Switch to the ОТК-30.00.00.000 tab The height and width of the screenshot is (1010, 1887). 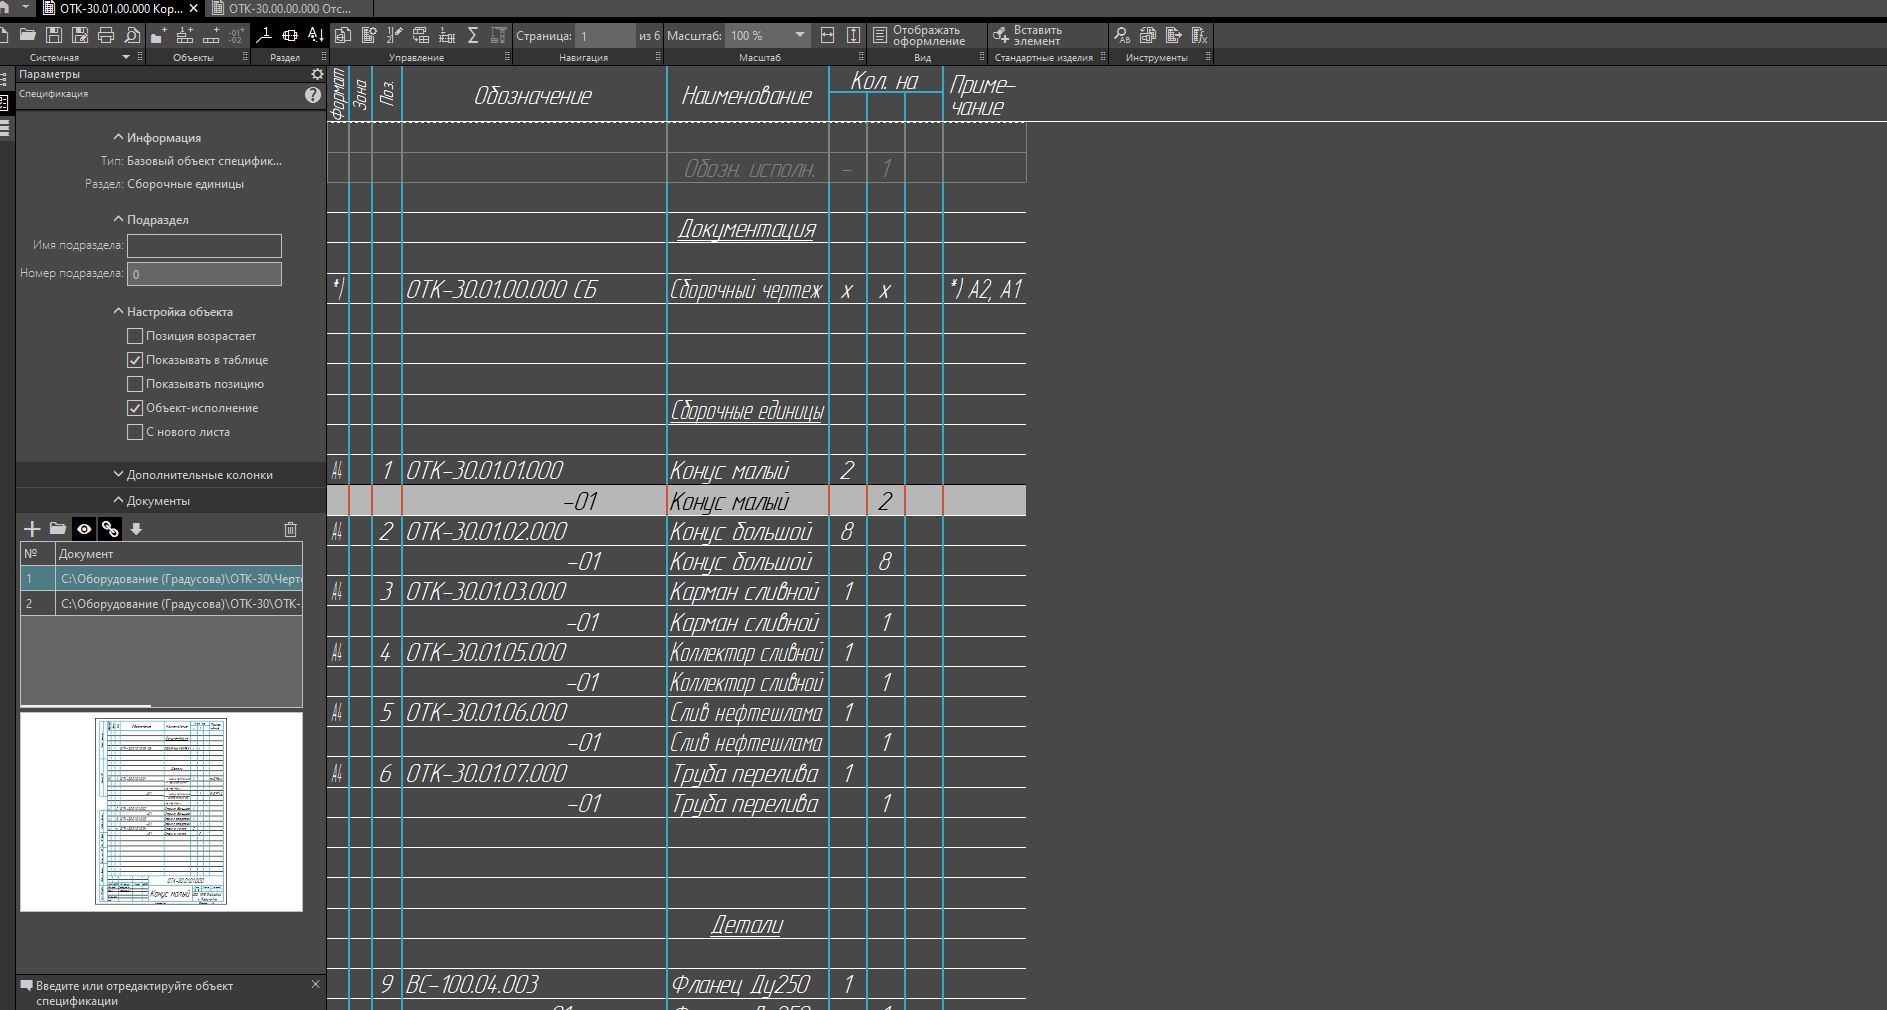(x=283, y=8)
